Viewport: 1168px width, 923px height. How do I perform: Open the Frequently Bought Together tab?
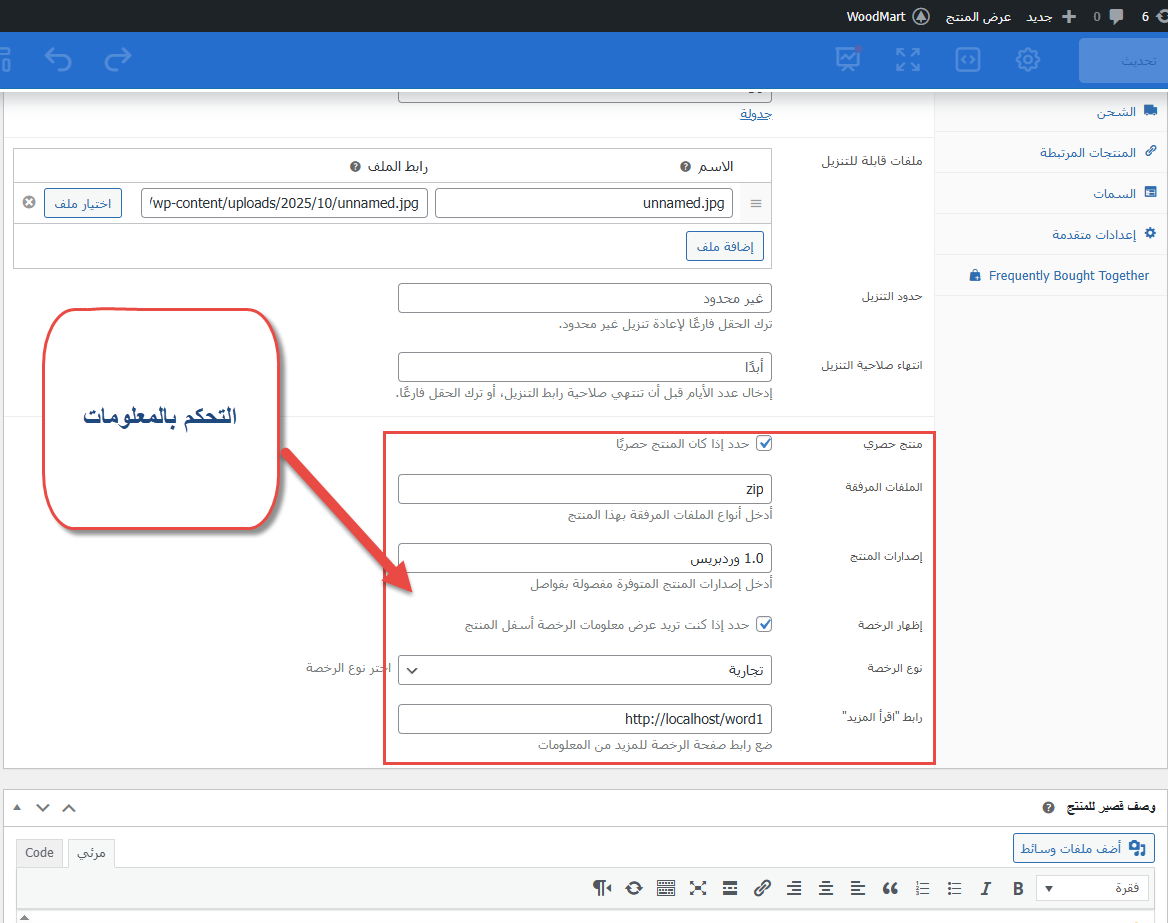1068,275
